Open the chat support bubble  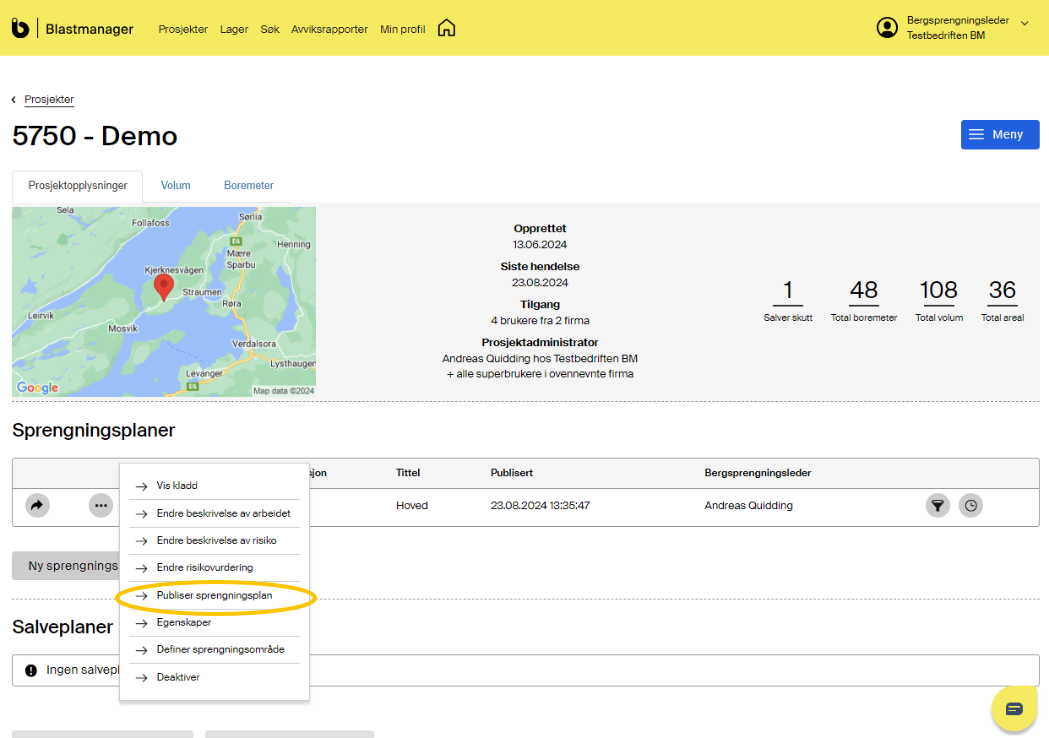click(1014, 709)
